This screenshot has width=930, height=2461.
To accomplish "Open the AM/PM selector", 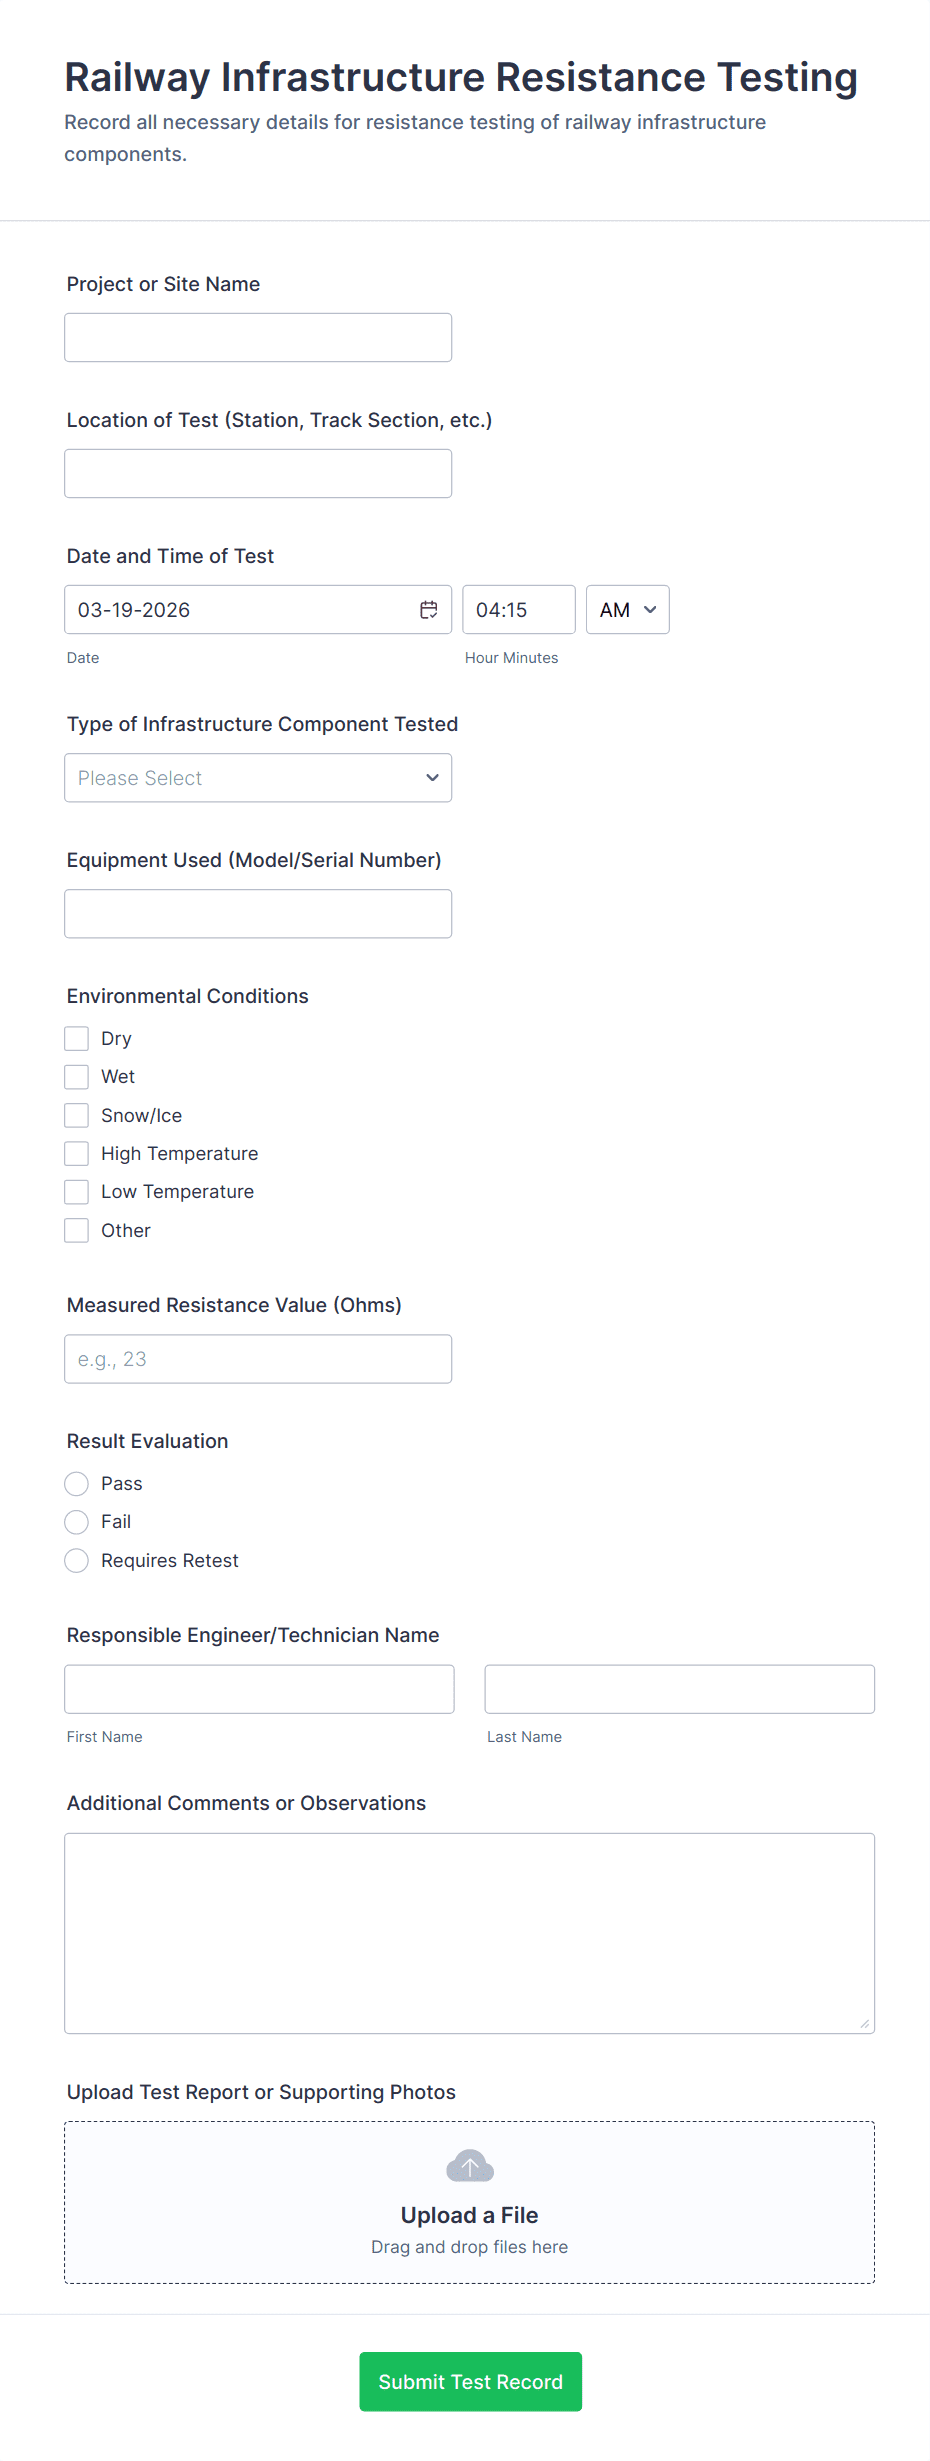I will pos(627,610).
